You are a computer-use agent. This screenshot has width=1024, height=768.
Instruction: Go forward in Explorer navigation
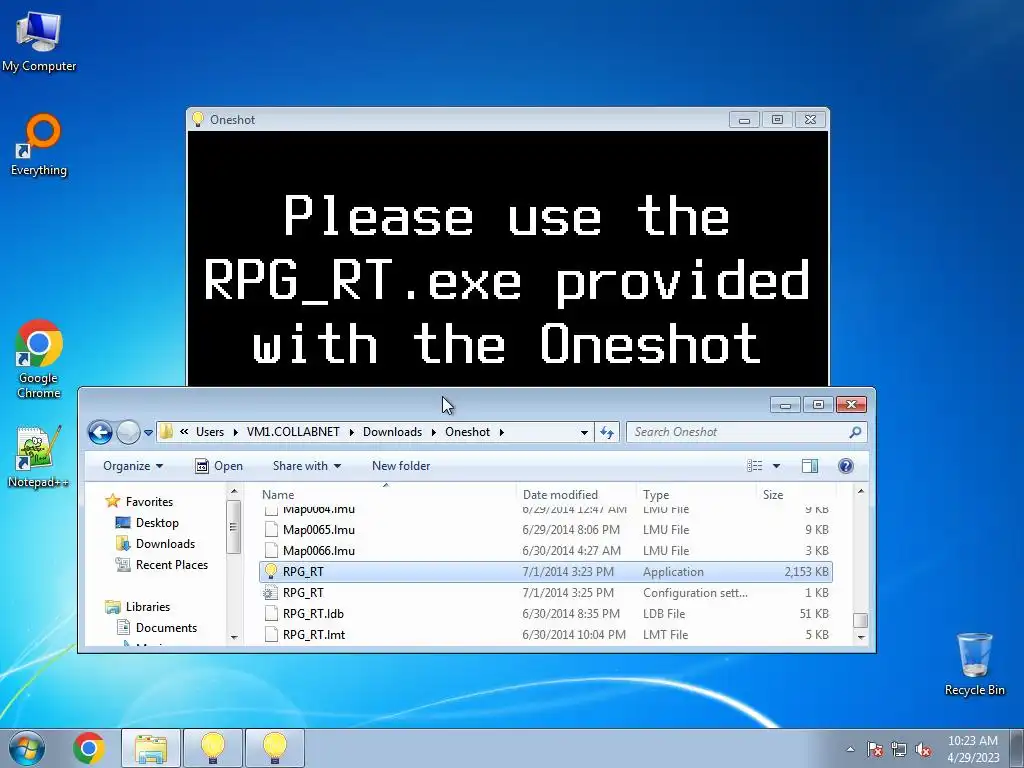(x=128, y=432)
